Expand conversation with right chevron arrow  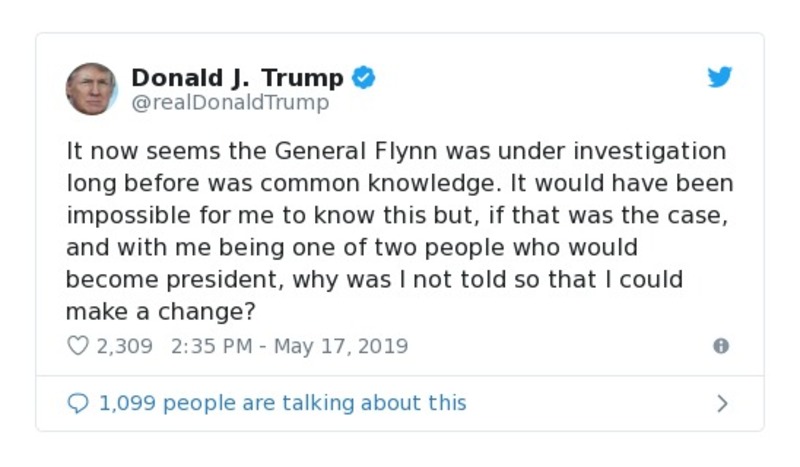(x=722, y=403)
